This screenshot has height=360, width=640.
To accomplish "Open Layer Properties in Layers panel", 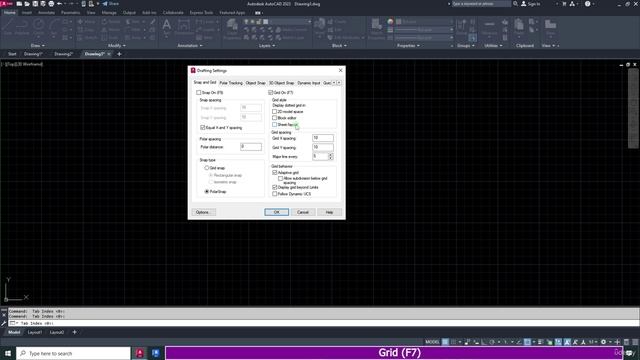I will tap(232, 27).
